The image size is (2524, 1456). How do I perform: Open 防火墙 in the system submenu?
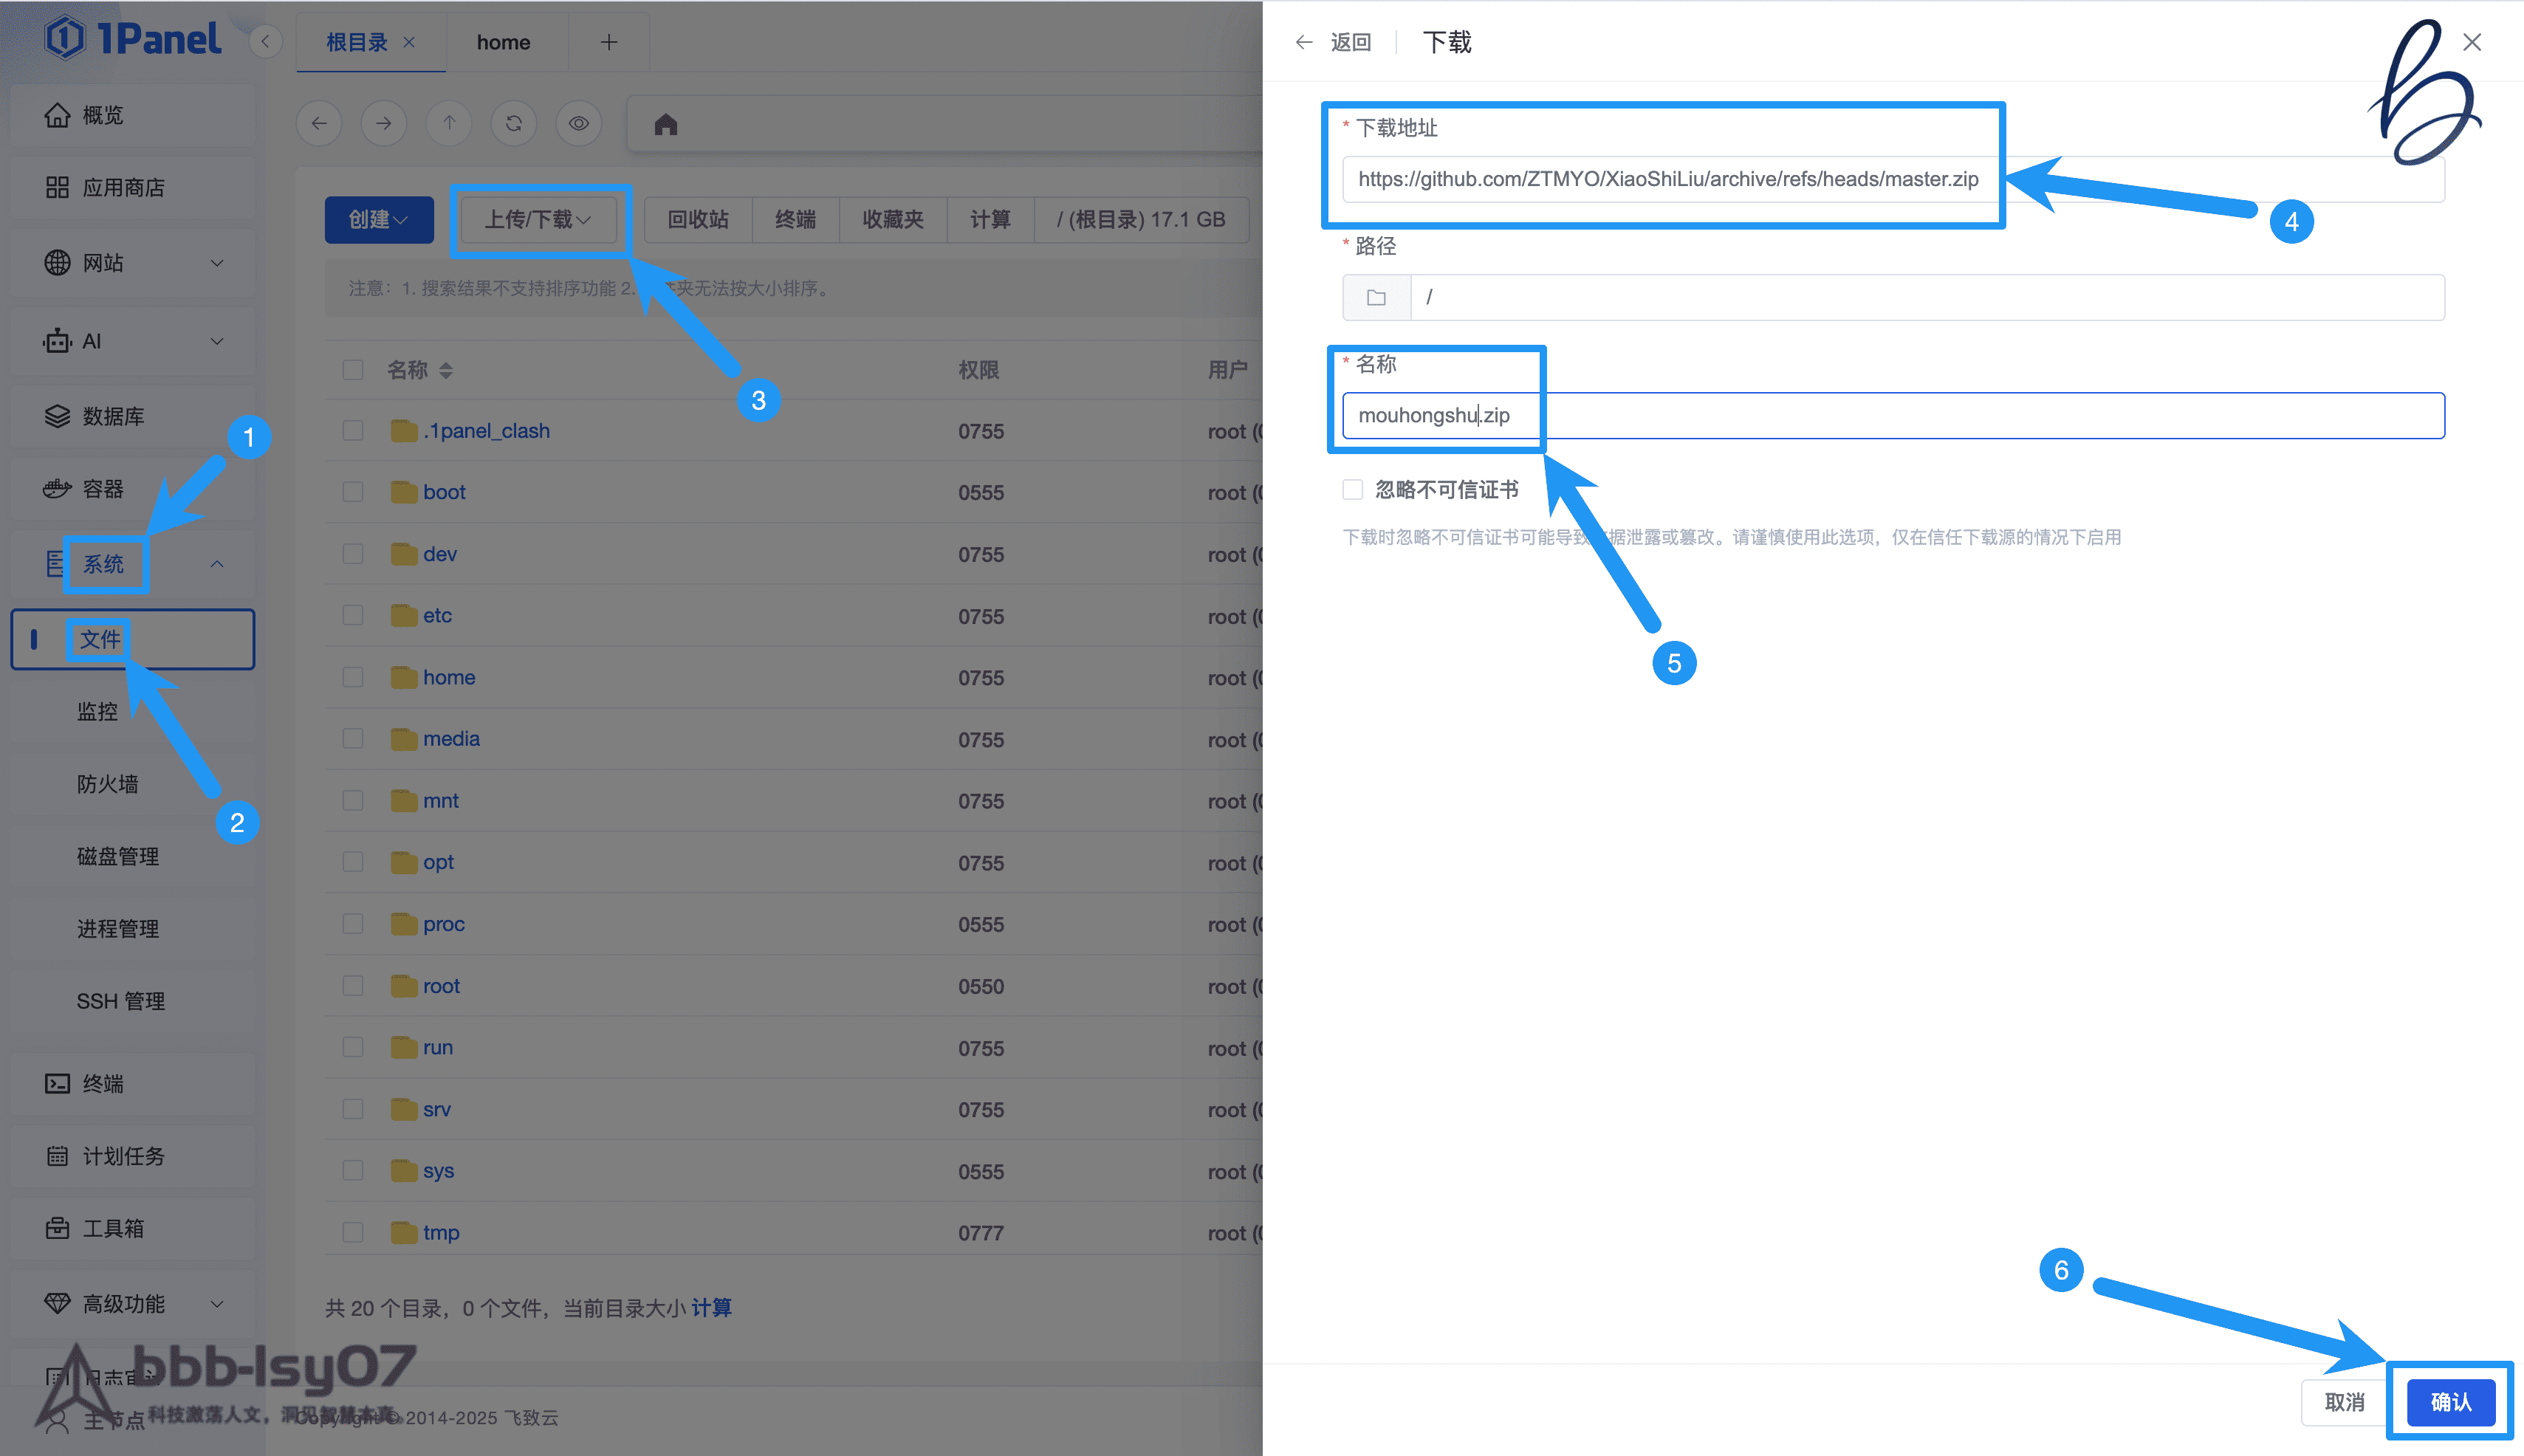click(x=108, y=784)
